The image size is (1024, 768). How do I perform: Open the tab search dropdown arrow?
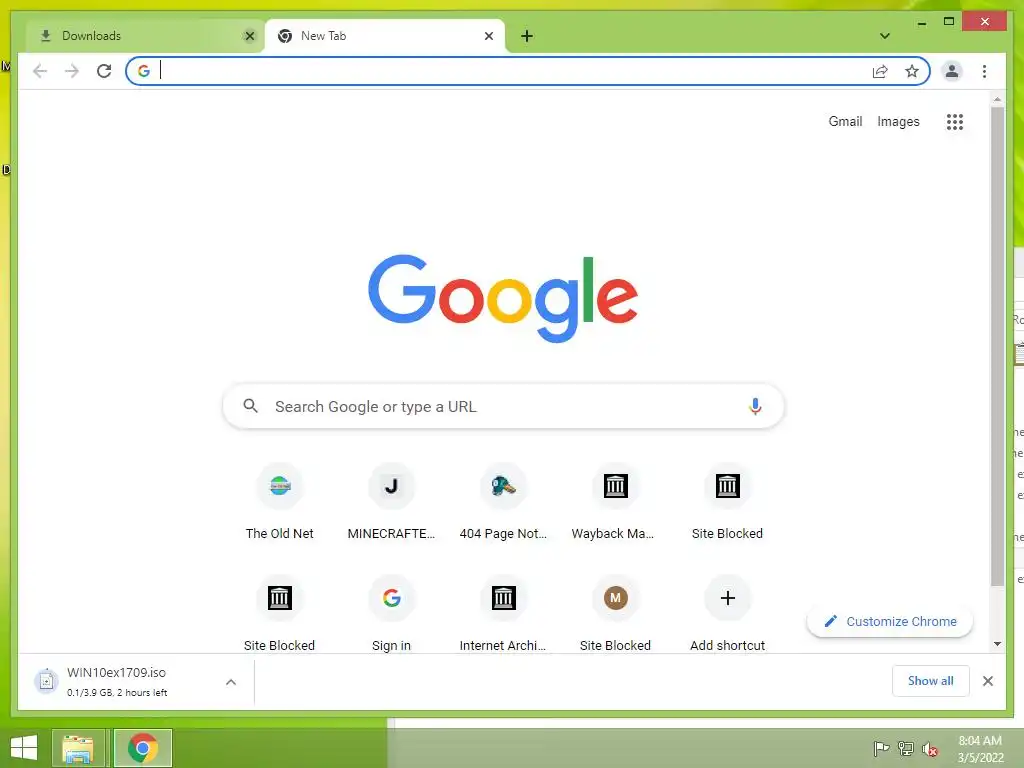point(884,36)
